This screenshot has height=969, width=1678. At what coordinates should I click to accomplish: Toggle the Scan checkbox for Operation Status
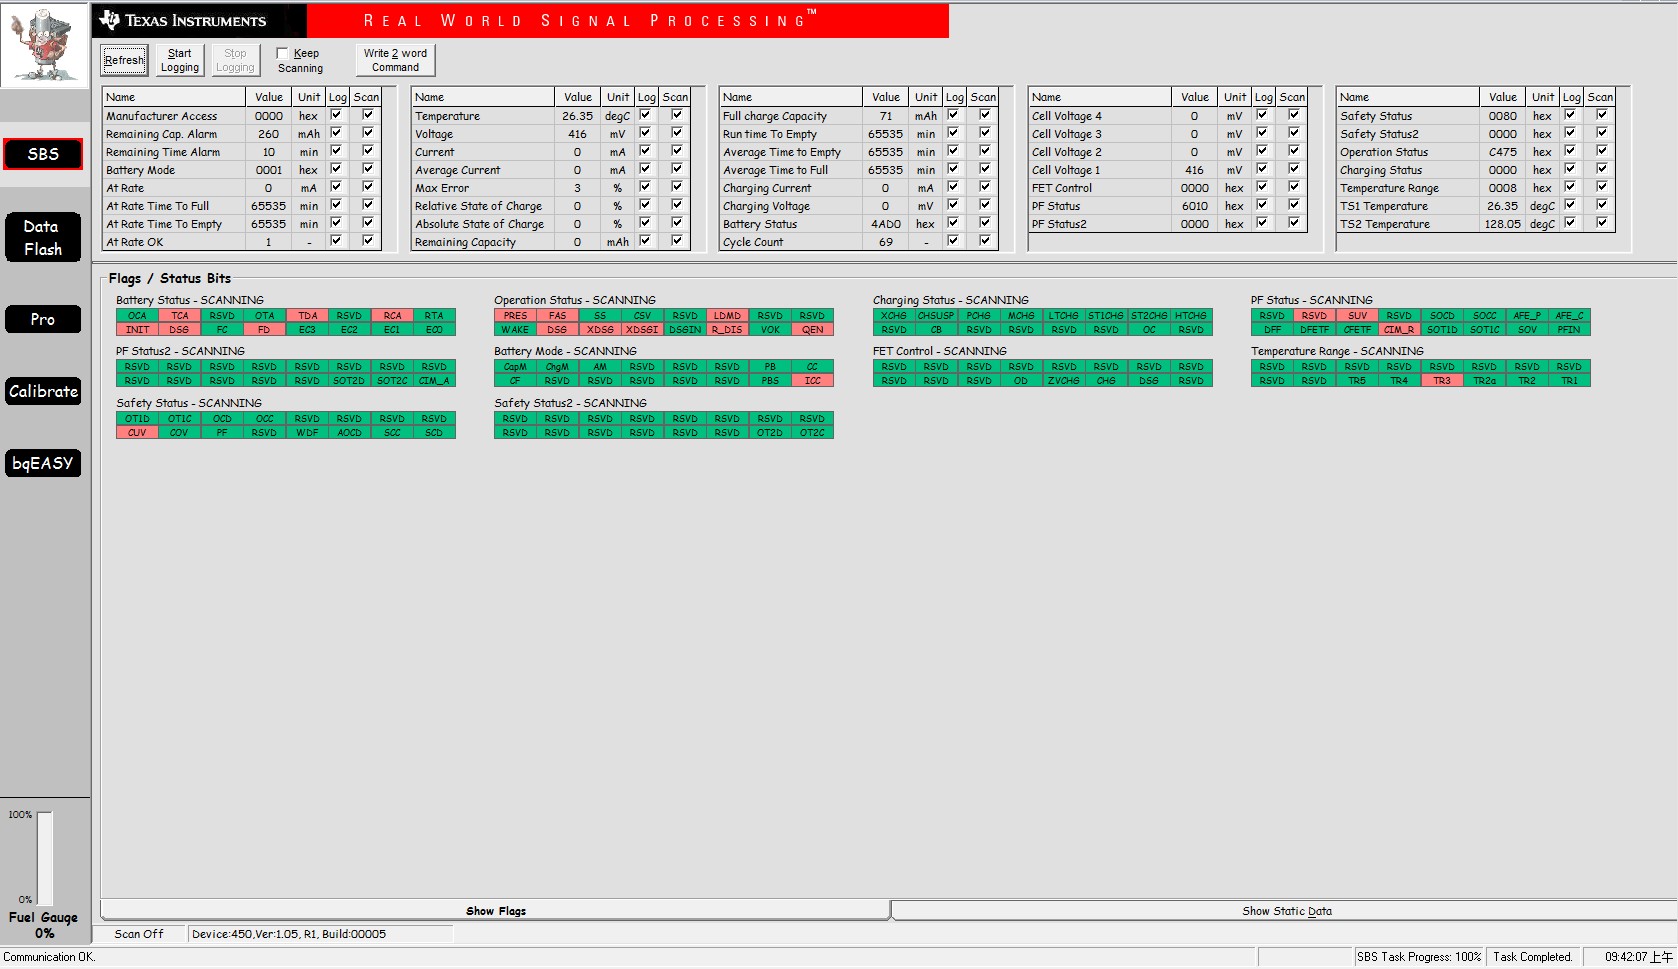1602,151
